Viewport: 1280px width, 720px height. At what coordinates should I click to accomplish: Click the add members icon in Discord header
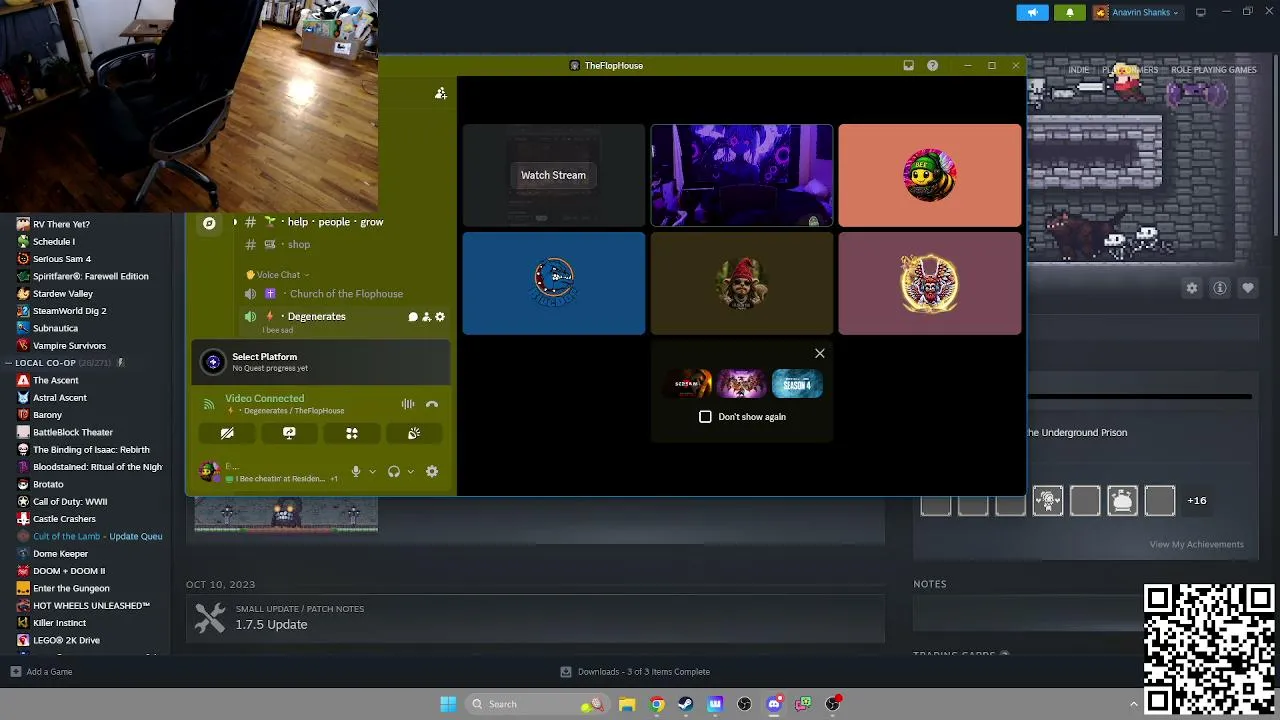click(441, 93)
